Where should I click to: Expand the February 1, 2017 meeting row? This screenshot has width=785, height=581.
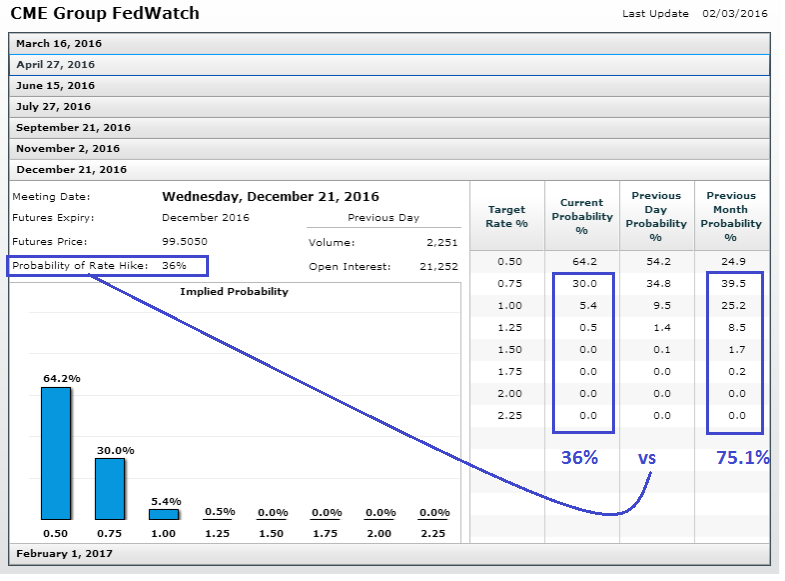click(65, 553)
